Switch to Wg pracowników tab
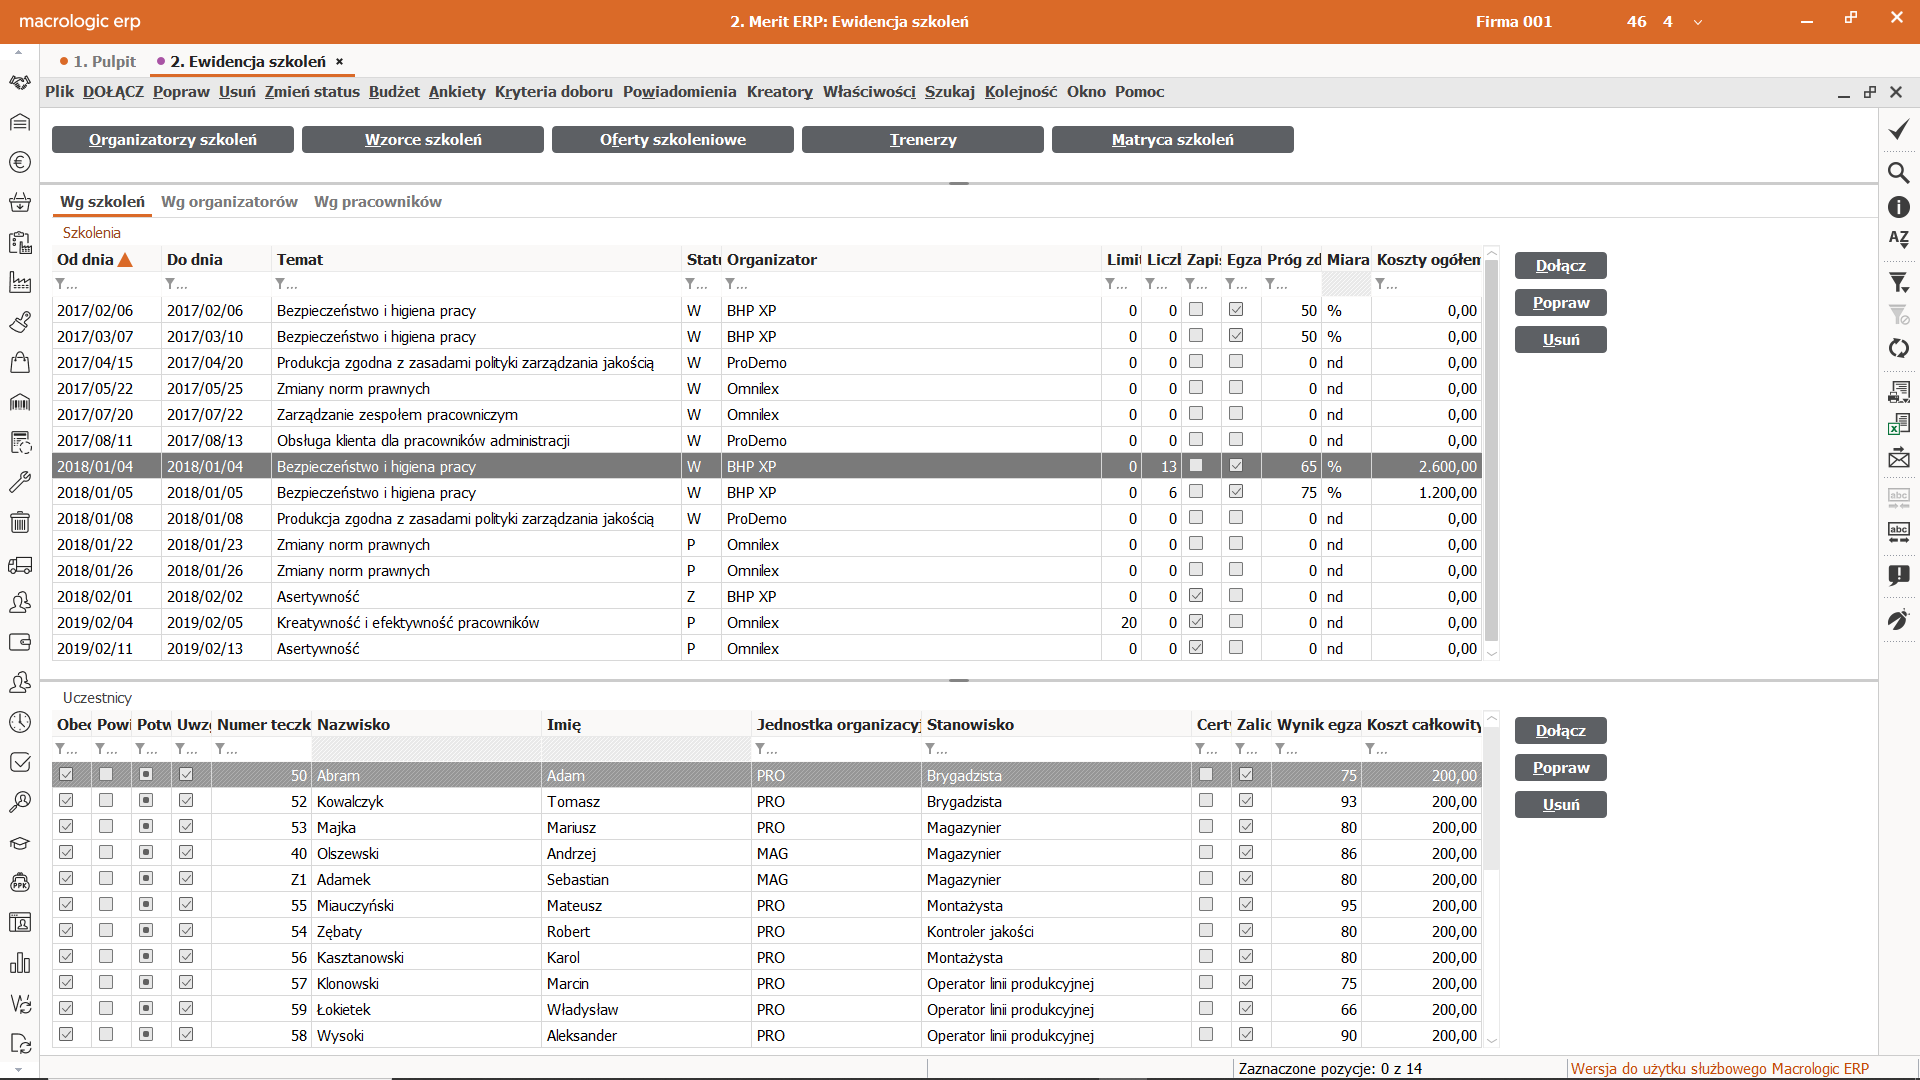Image resolution: width=1920 pixels, height=1080 pixels. 377,202
